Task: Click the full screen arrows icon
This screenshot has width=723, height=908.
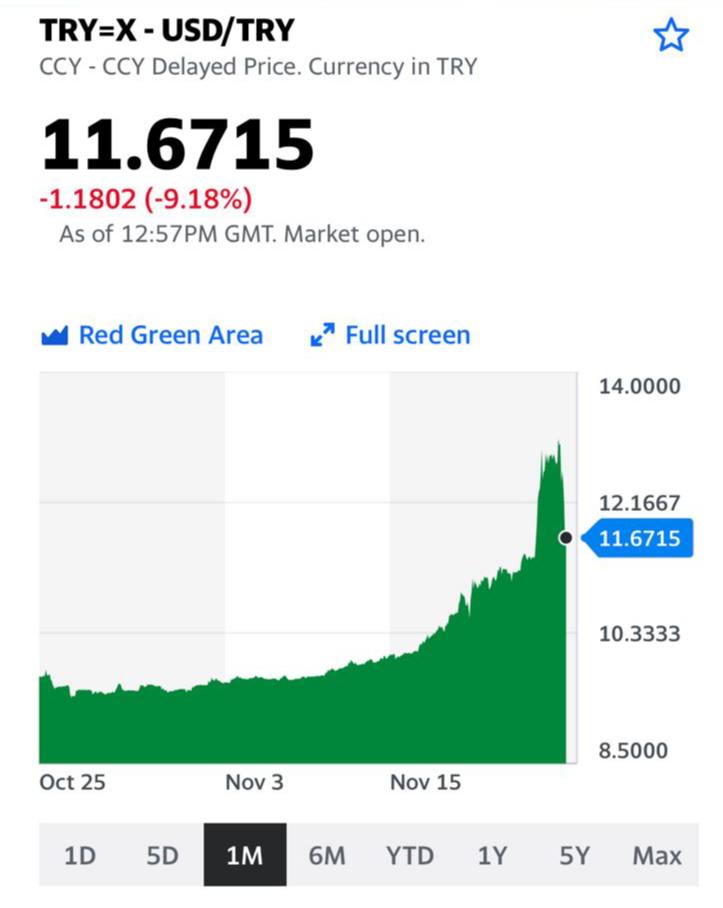Action: pyautogui.click(x=322, y=335)
